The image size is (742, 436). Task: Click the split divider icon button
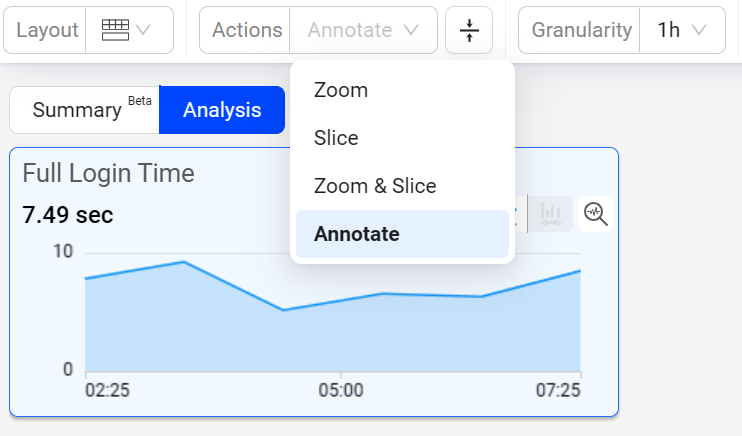click(x=470, y=30)
